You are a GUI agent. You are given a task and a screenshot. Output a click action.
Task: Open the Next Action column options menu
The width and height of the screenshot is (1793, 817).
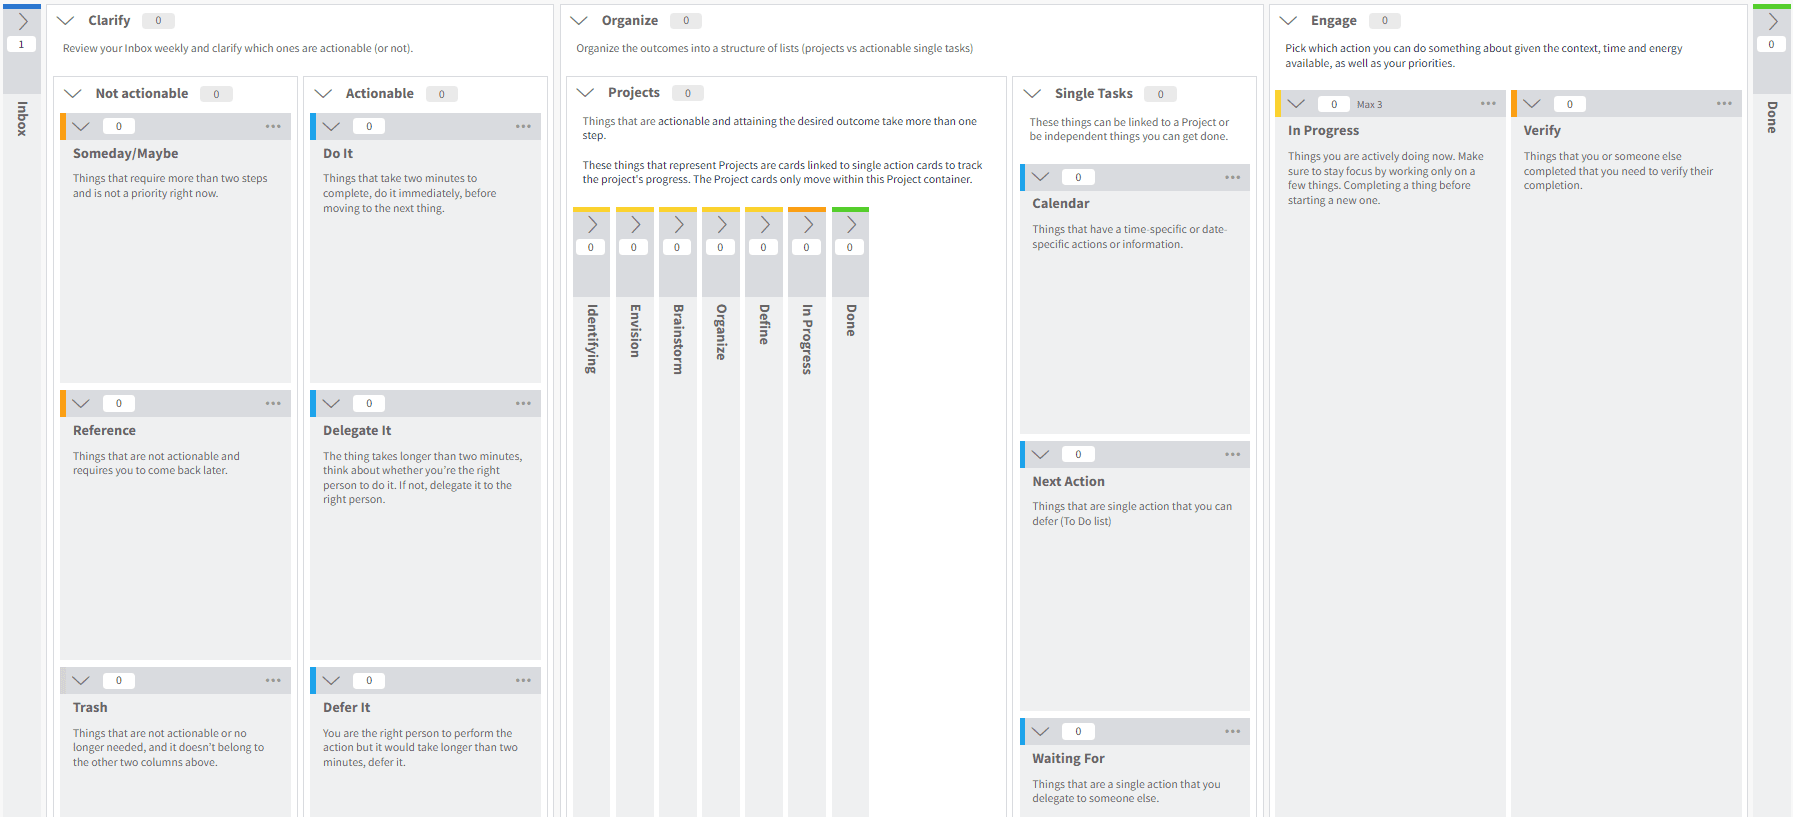(x=1232, y=454)
